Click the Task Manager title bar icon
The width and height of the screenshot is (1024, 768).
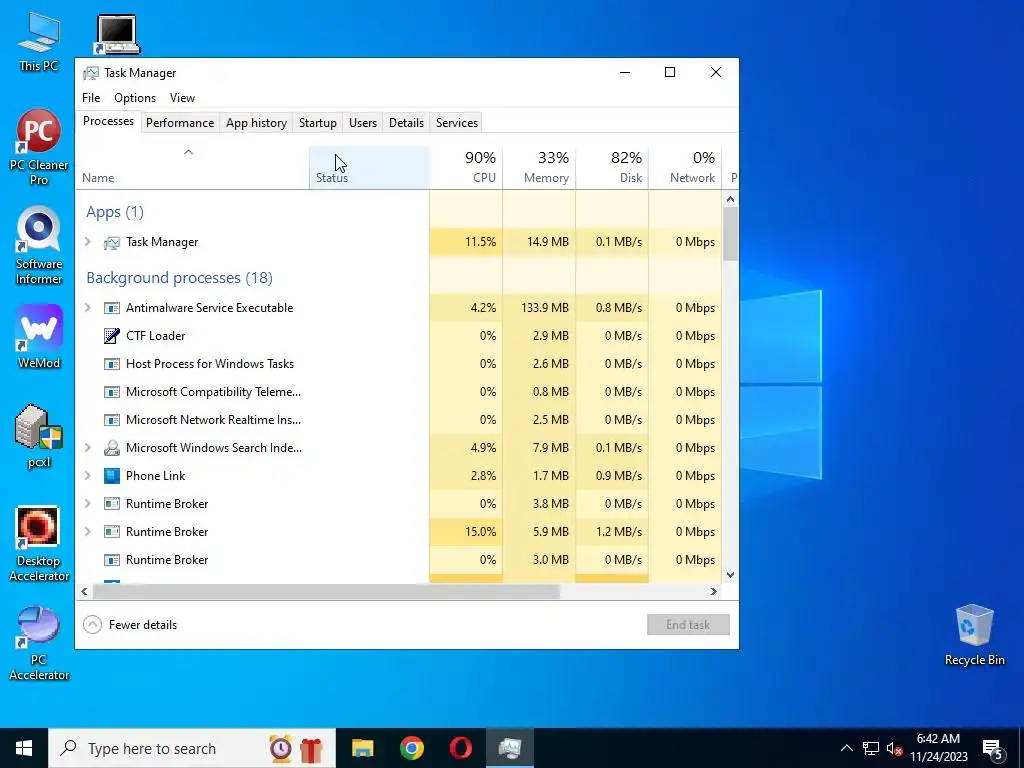coord(91,73)
